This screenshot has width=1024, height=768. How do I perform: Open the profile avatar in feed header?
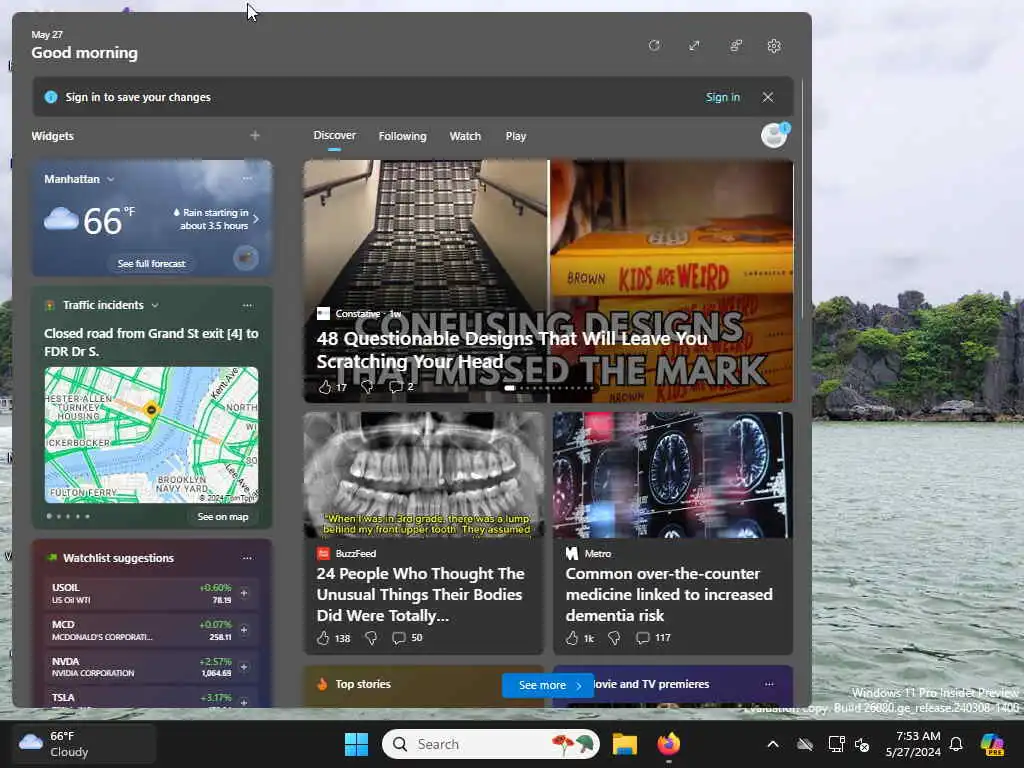click(x=775, y=135)
